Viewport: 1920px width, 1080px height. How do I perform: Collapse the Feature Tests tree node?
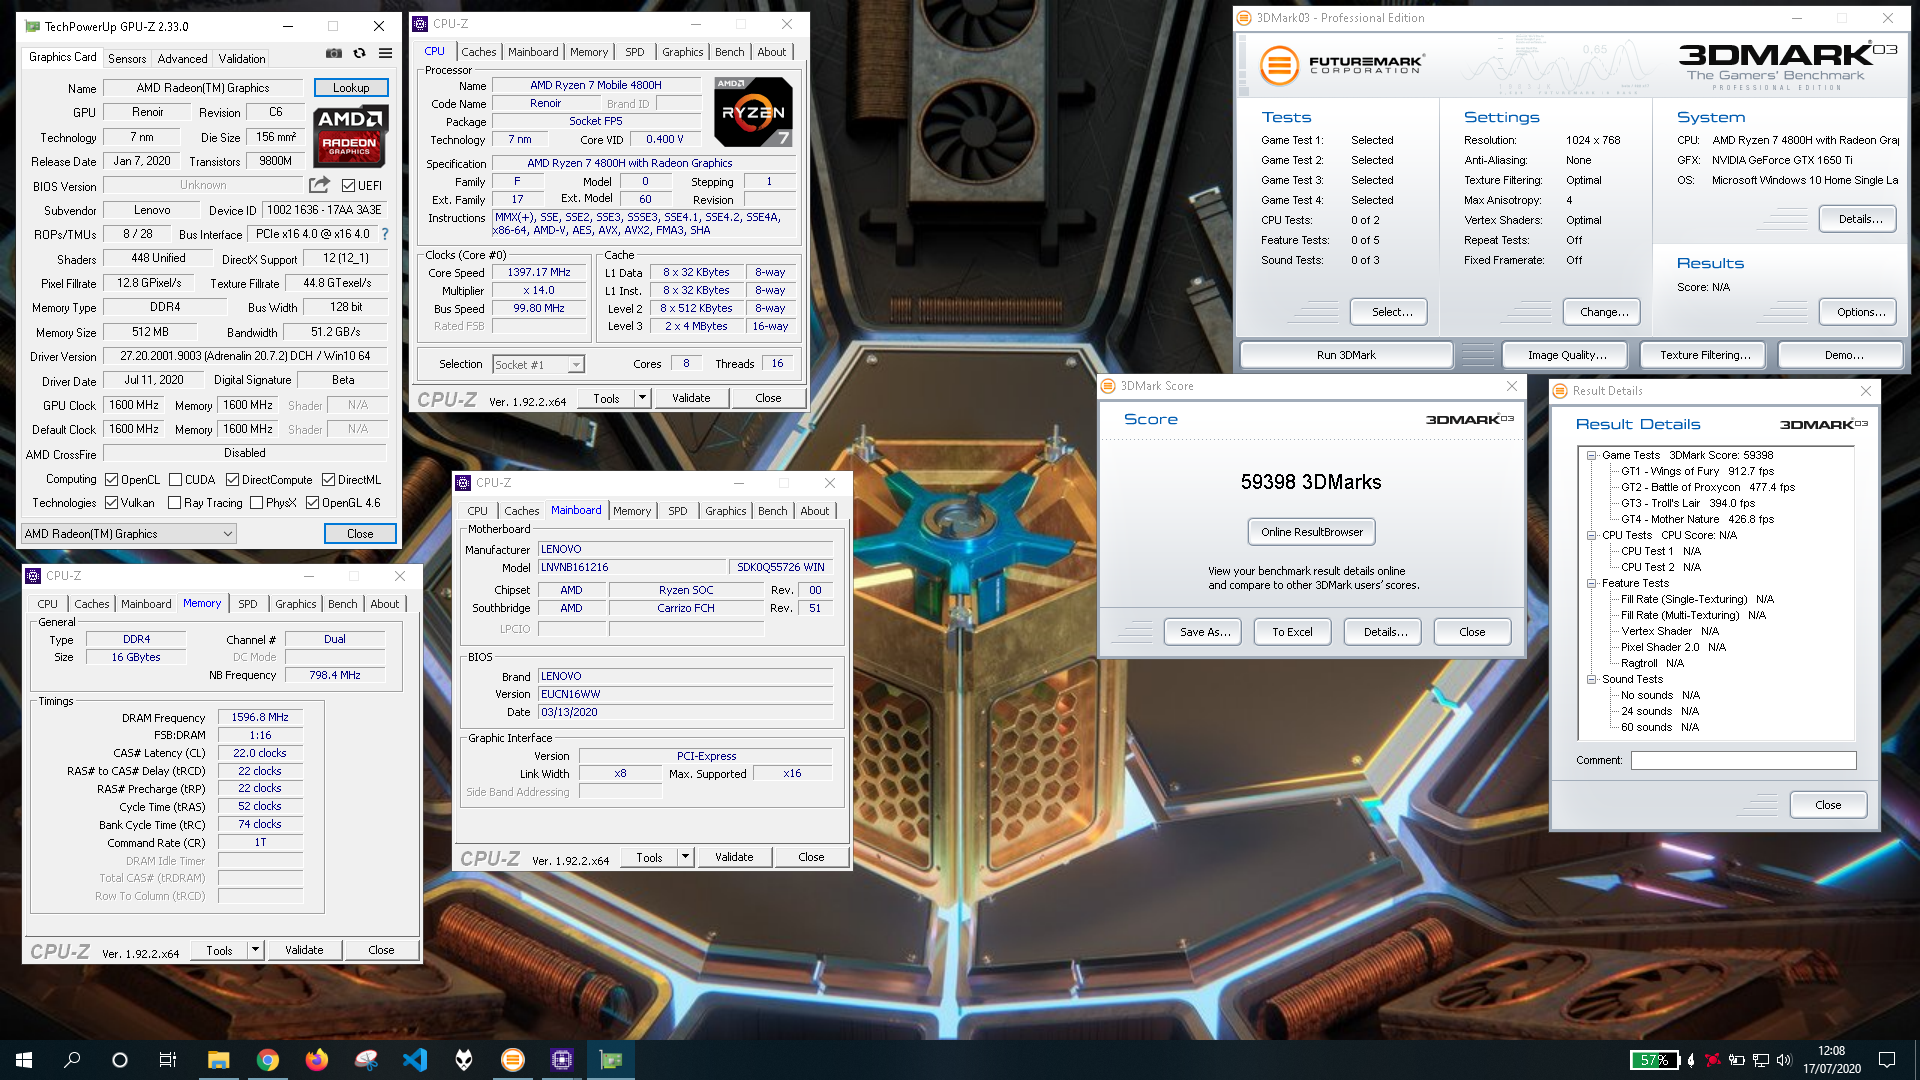pyautogui.click(x=1591, y=583)
